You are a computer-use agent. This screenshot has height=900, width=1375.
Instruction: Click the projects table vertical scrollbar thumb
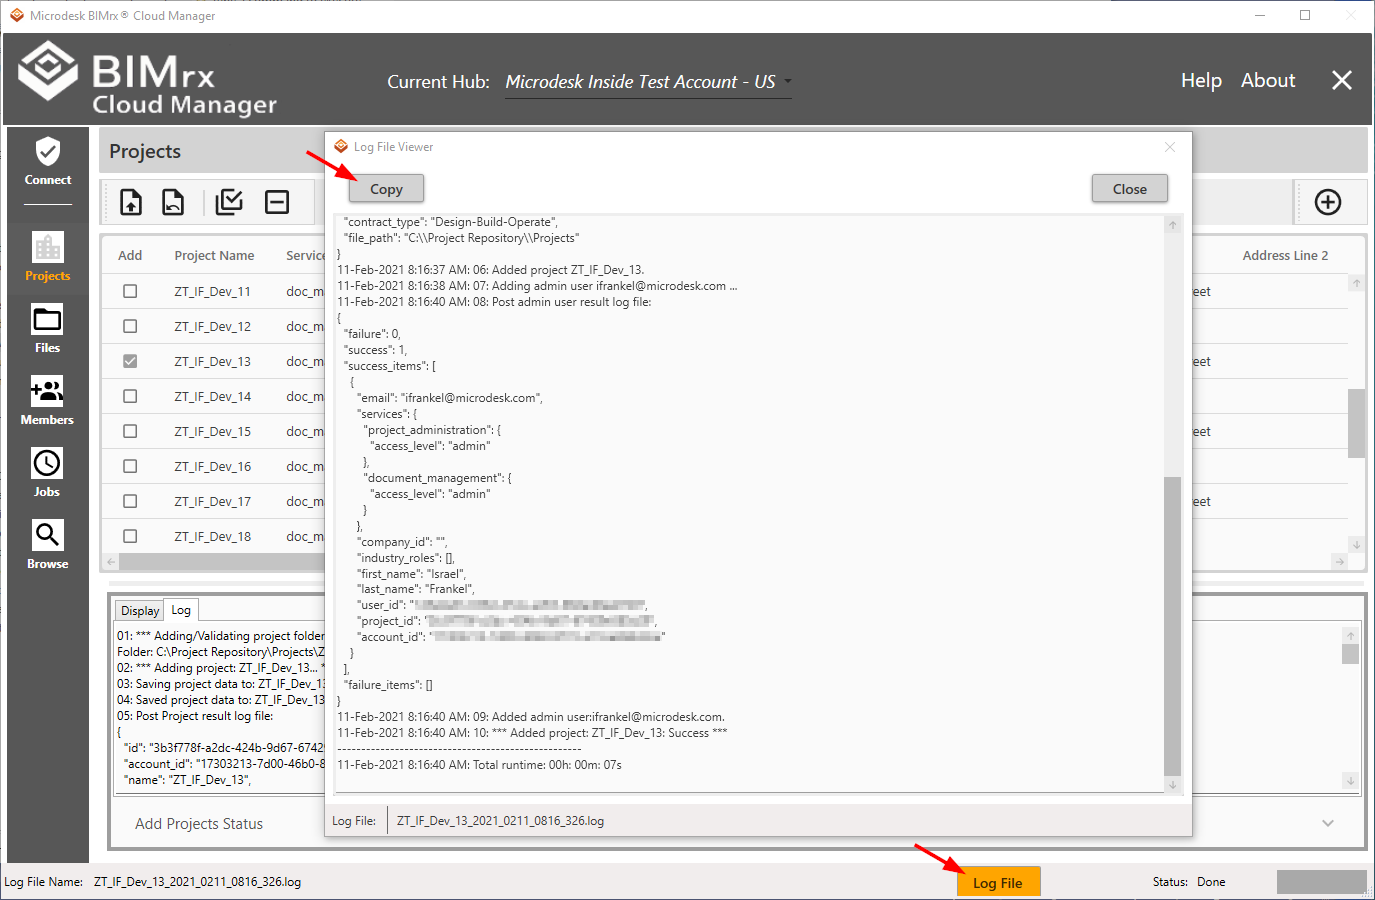[1356, 423]
